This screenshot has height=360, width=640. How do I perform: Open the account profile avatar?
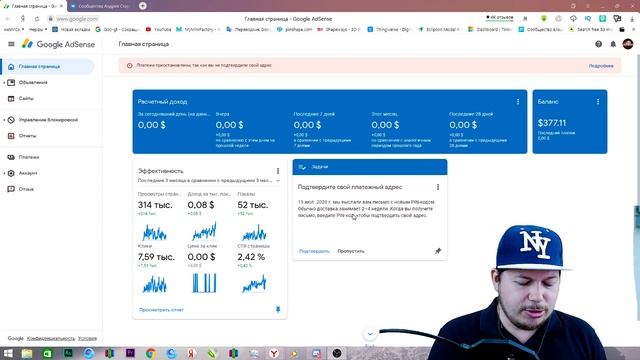coord(628,44)
